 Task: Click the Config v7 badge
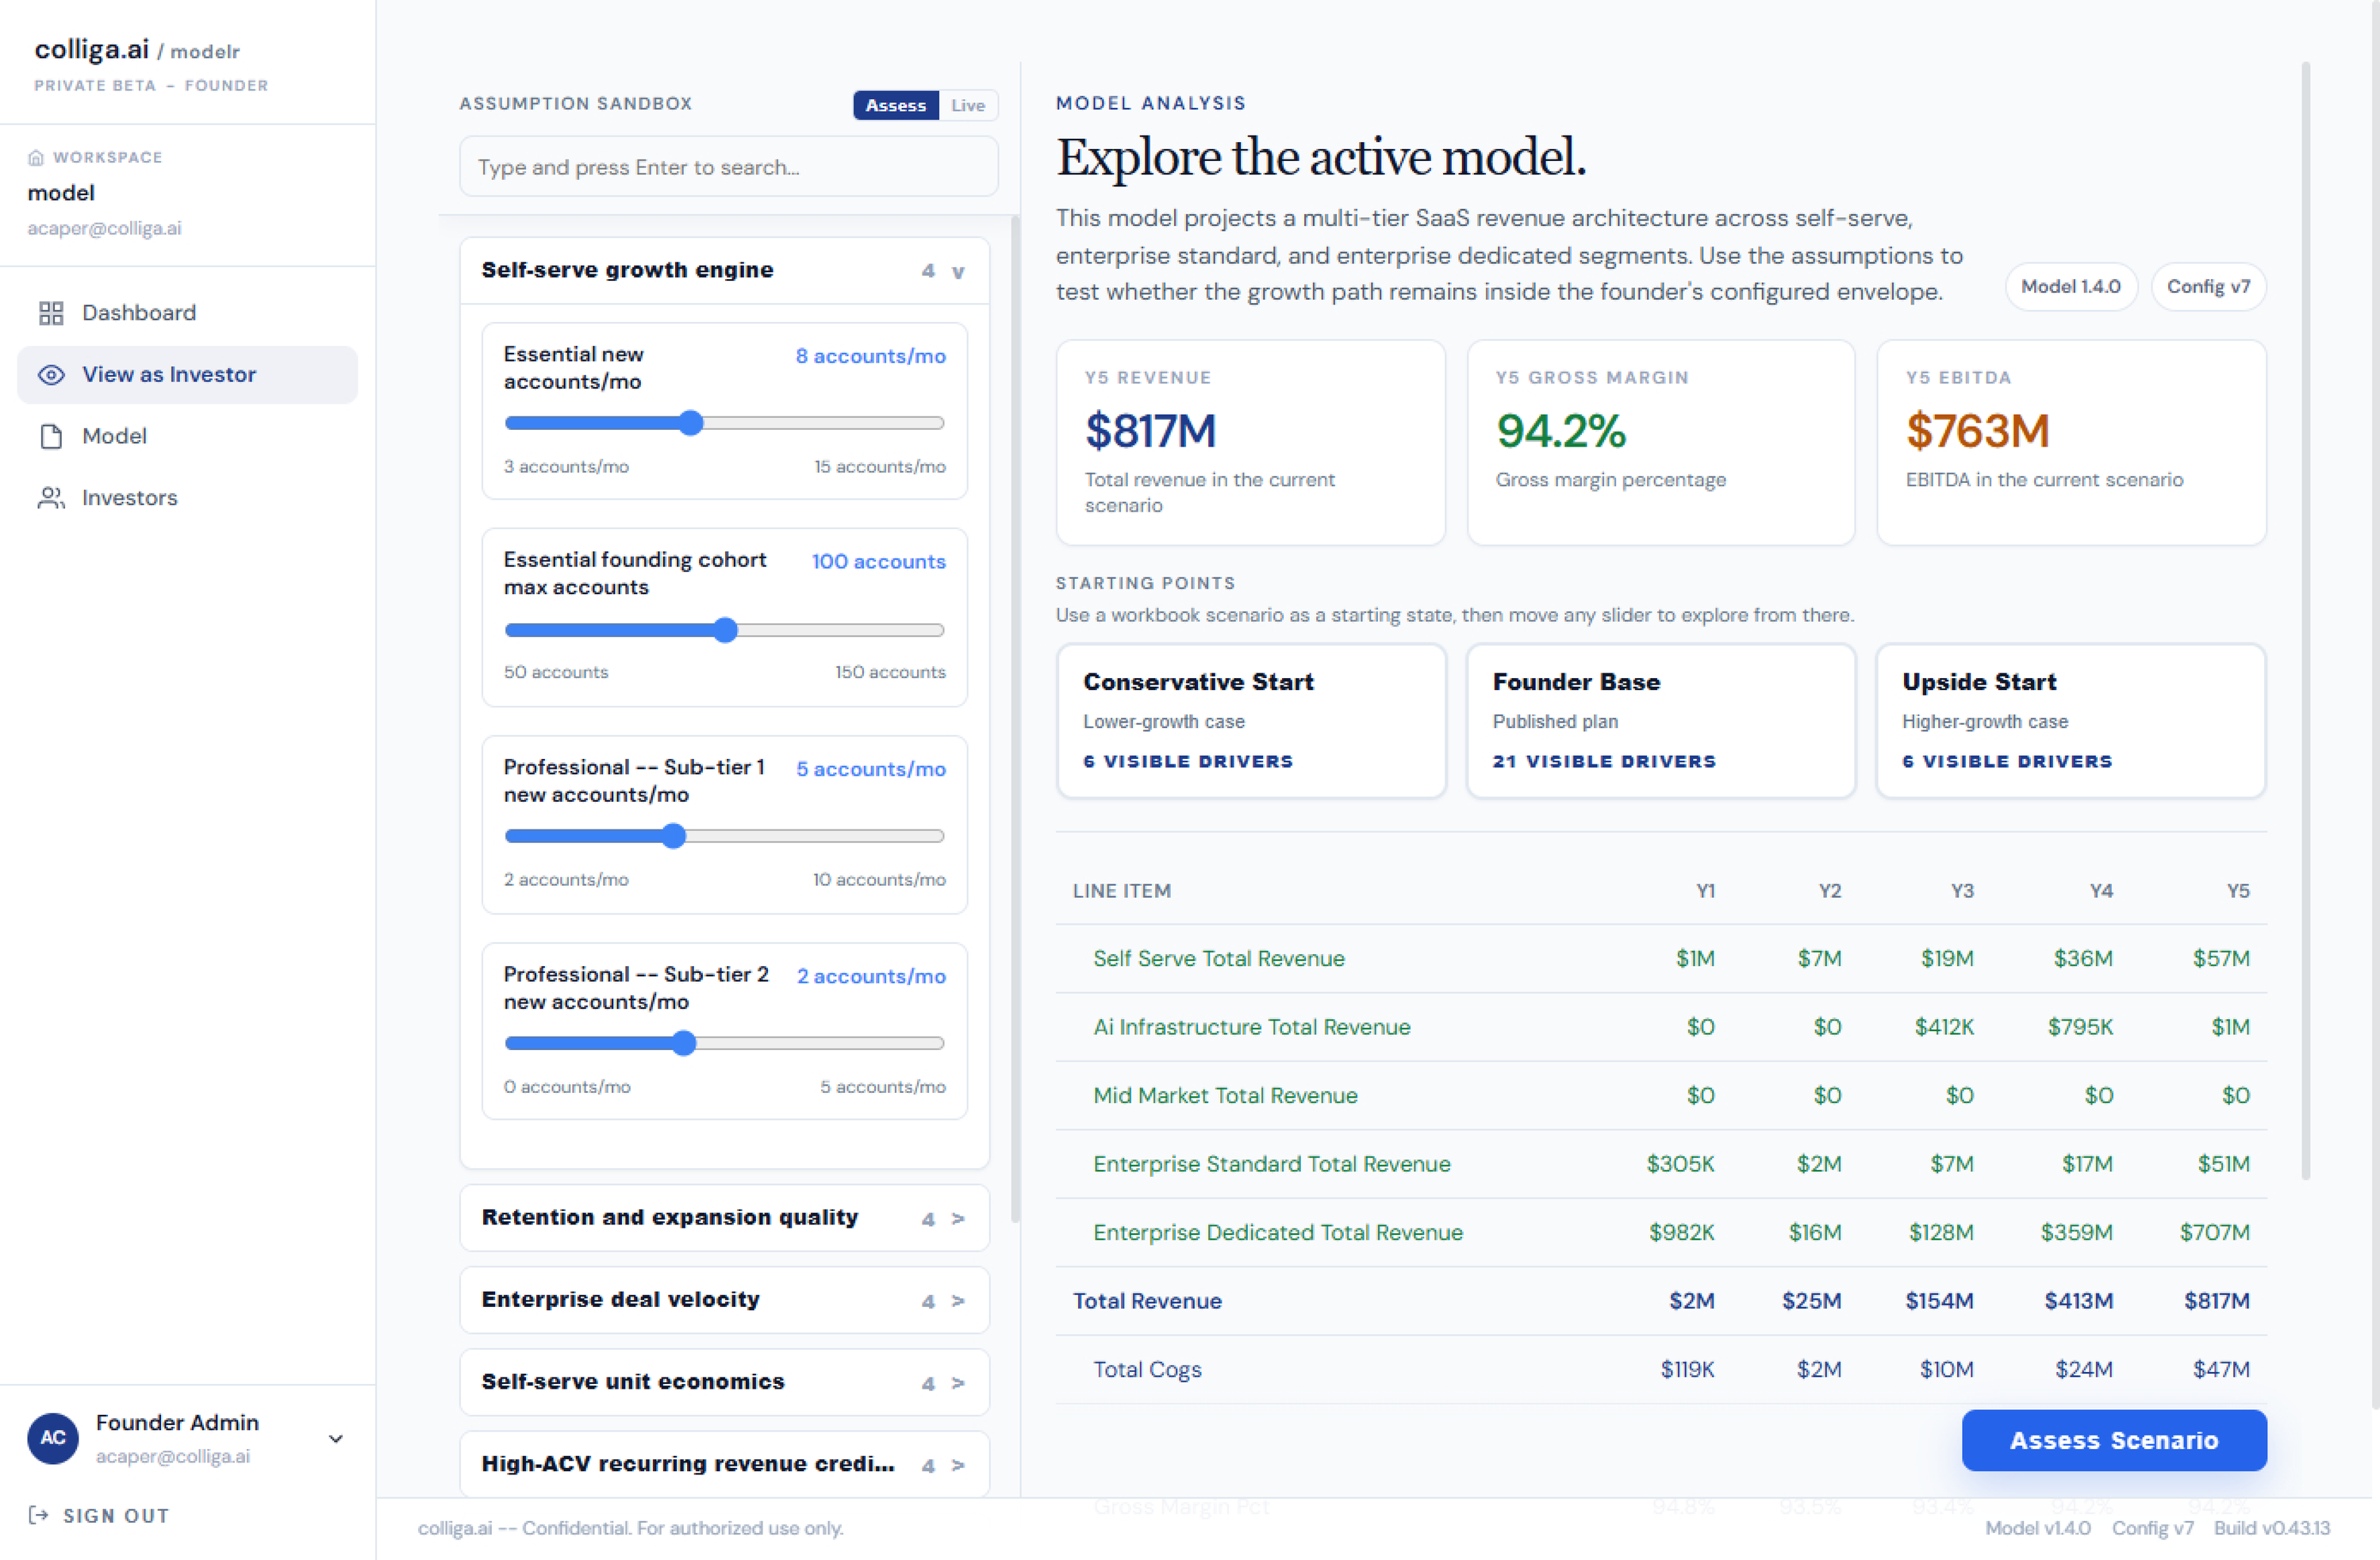click(2208, 287)
